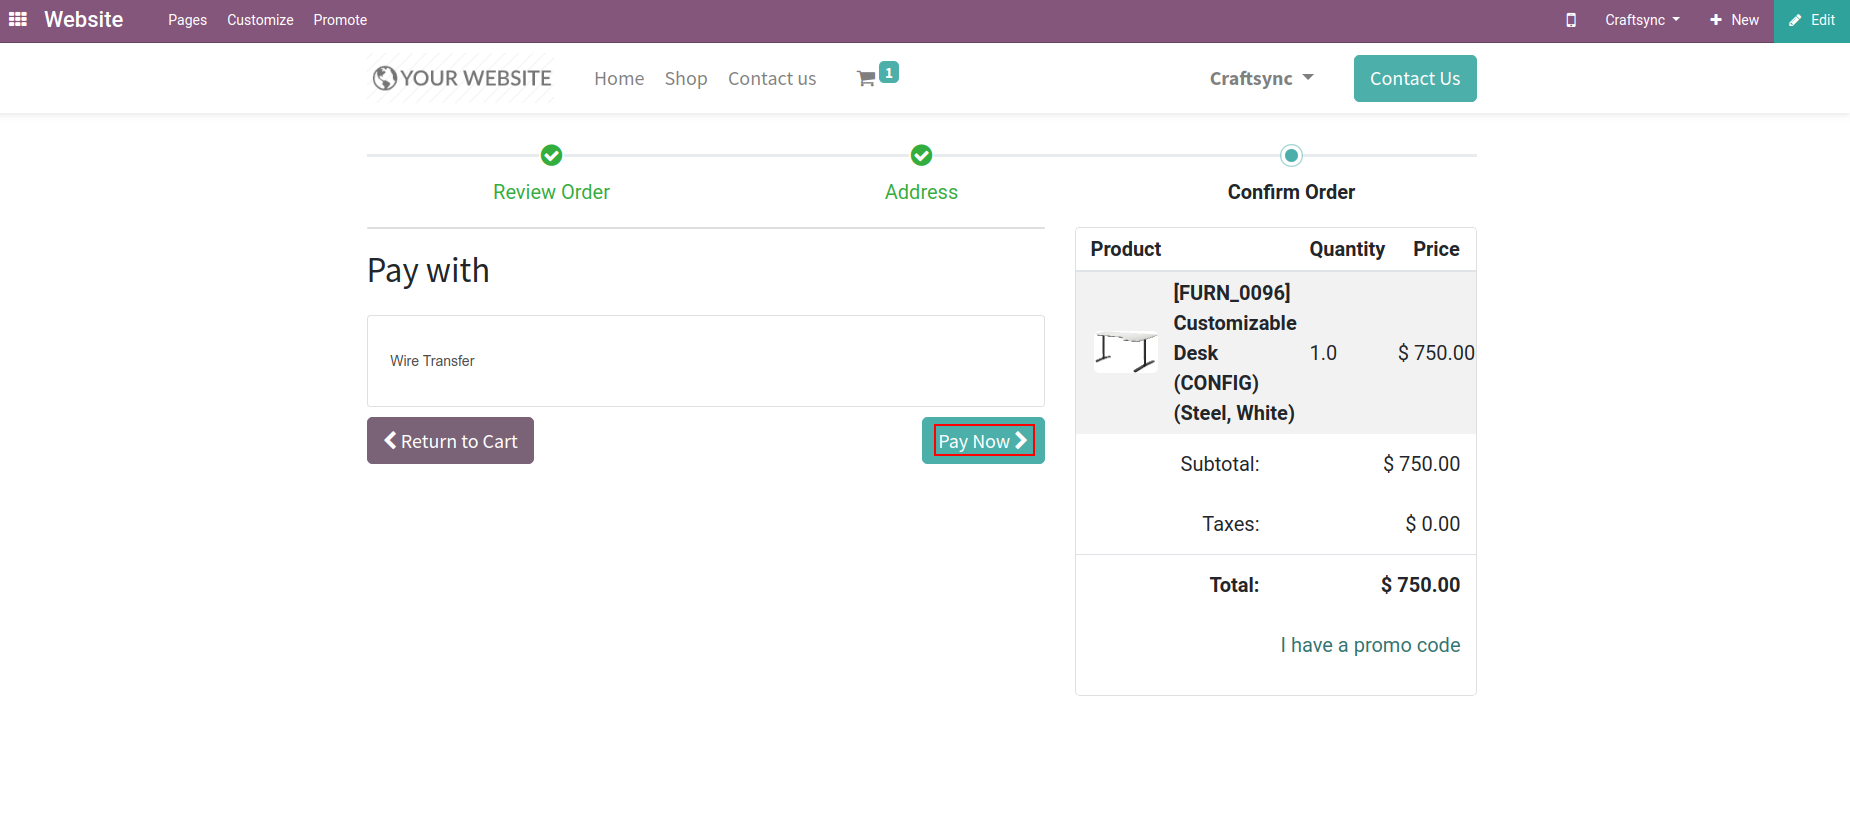Click the globe logo of Your Website

pyautogui.click(x=385, y=78)
